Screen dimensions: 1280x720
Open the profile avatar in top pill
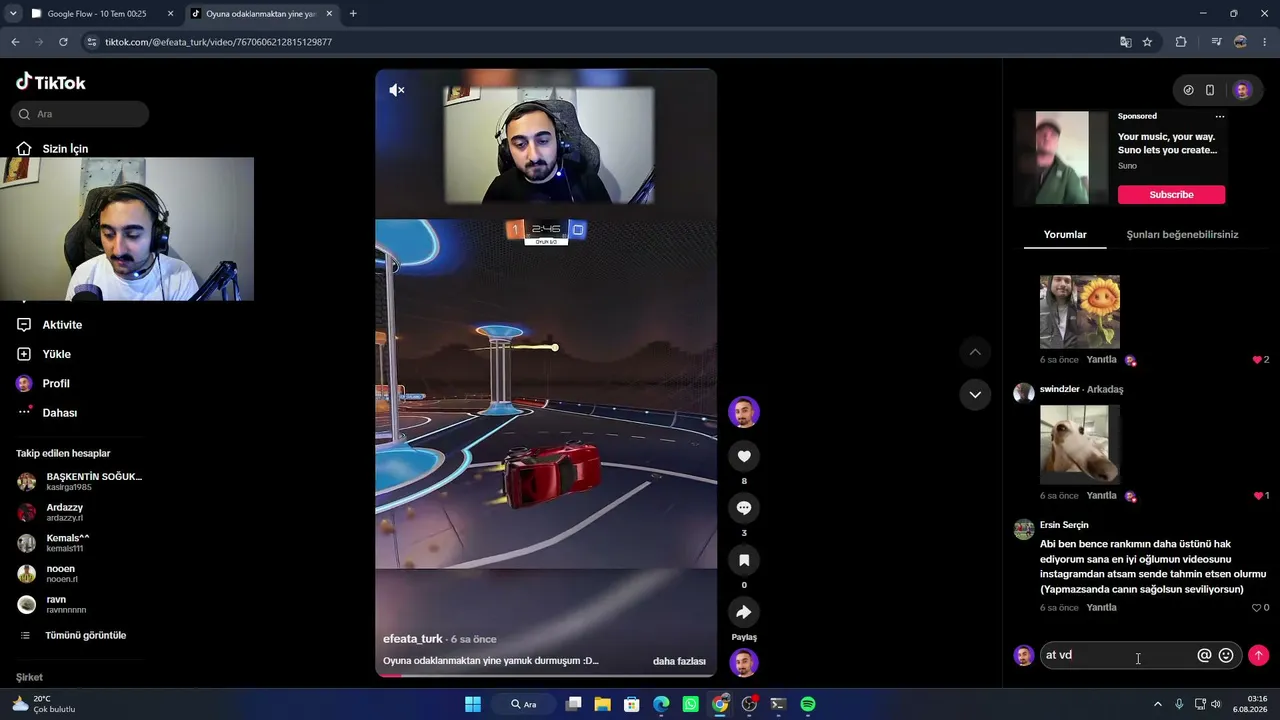(1242, 90)
